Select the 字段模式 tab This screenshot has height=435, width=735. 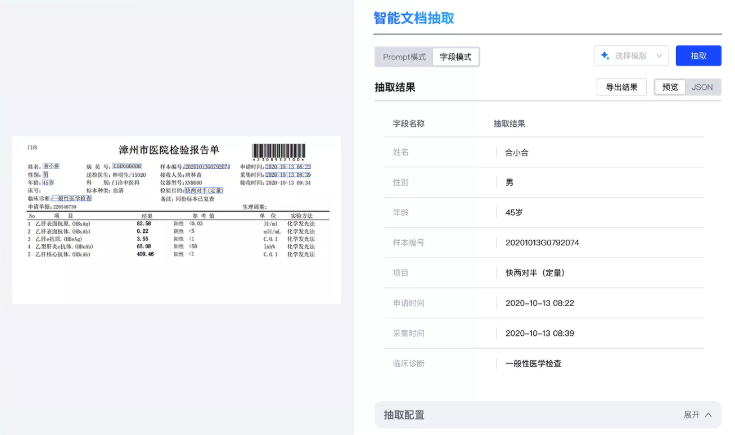coord(455,57)
